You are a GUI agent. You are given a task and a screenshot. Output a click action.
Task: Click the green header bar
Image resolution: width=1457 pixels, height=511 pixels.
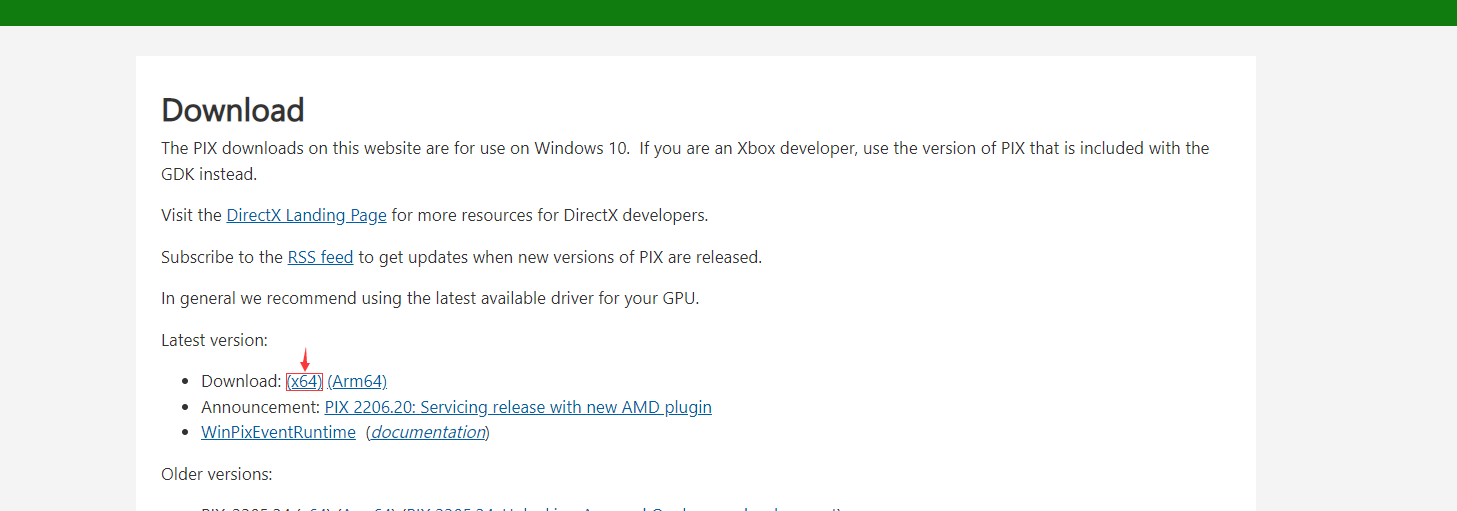(728, 12)
